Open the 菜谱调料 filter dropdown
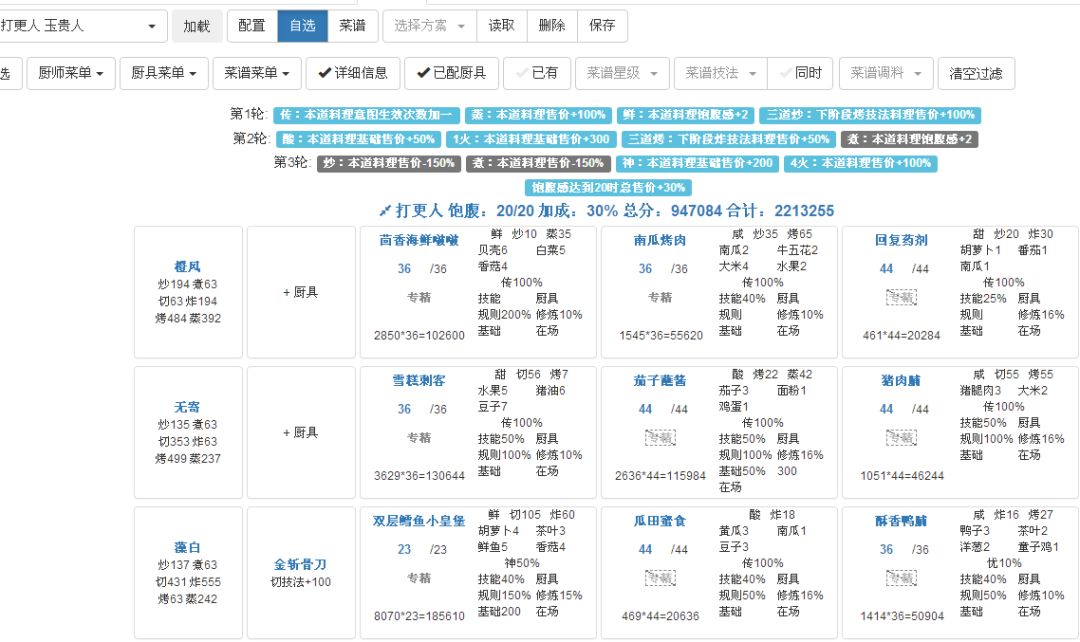The image size is (1080, 642). pos(886,73)
